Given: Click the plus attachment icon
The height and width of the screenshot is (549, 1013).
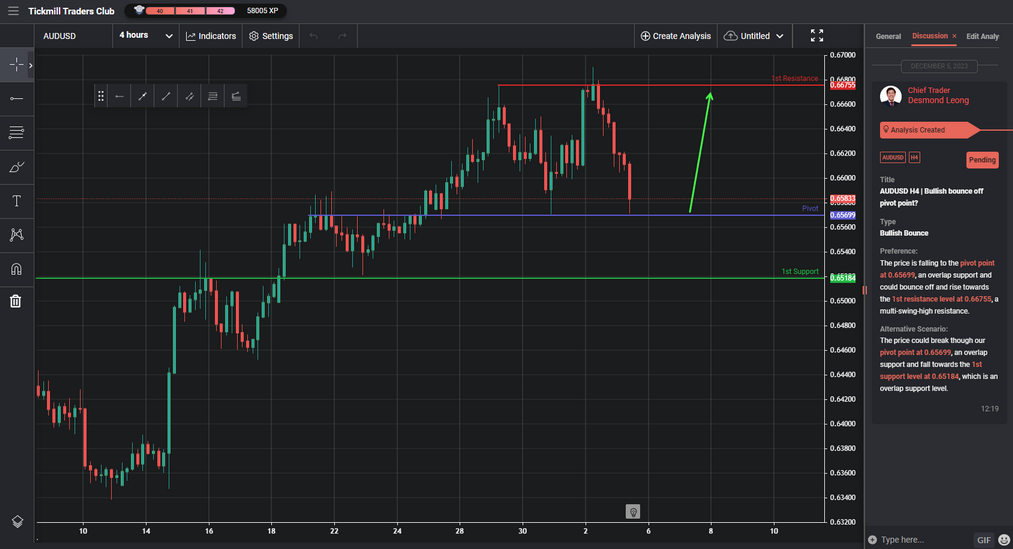Looking at the screenshot, I should (872, 539).
